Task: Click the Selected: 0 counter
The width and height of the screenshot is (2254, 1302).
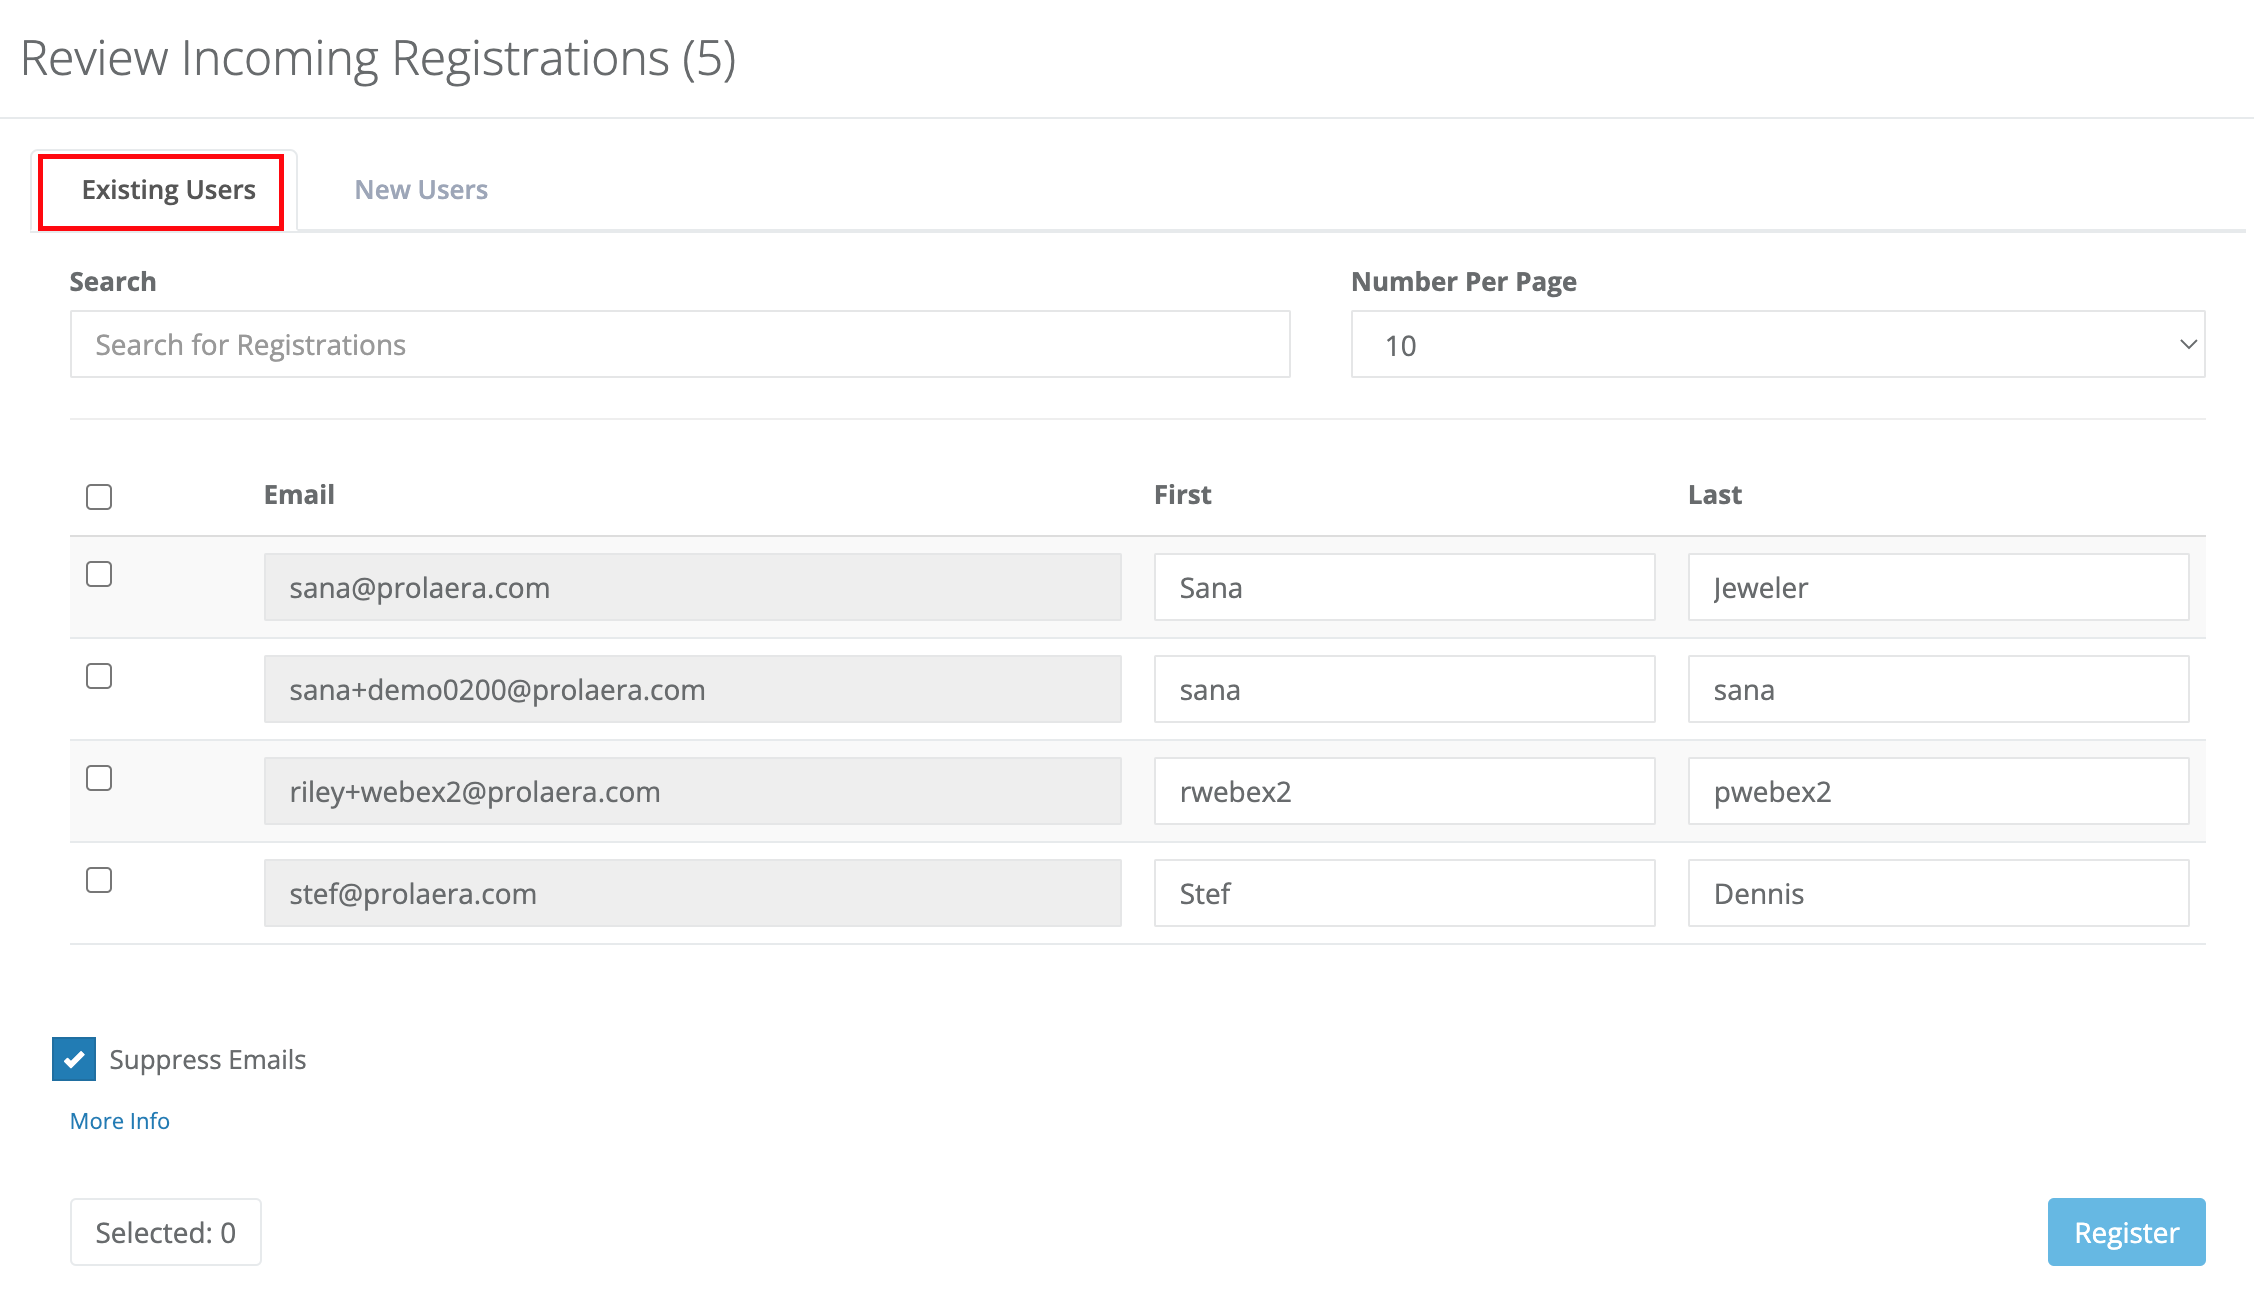Action: (166, 1232)
